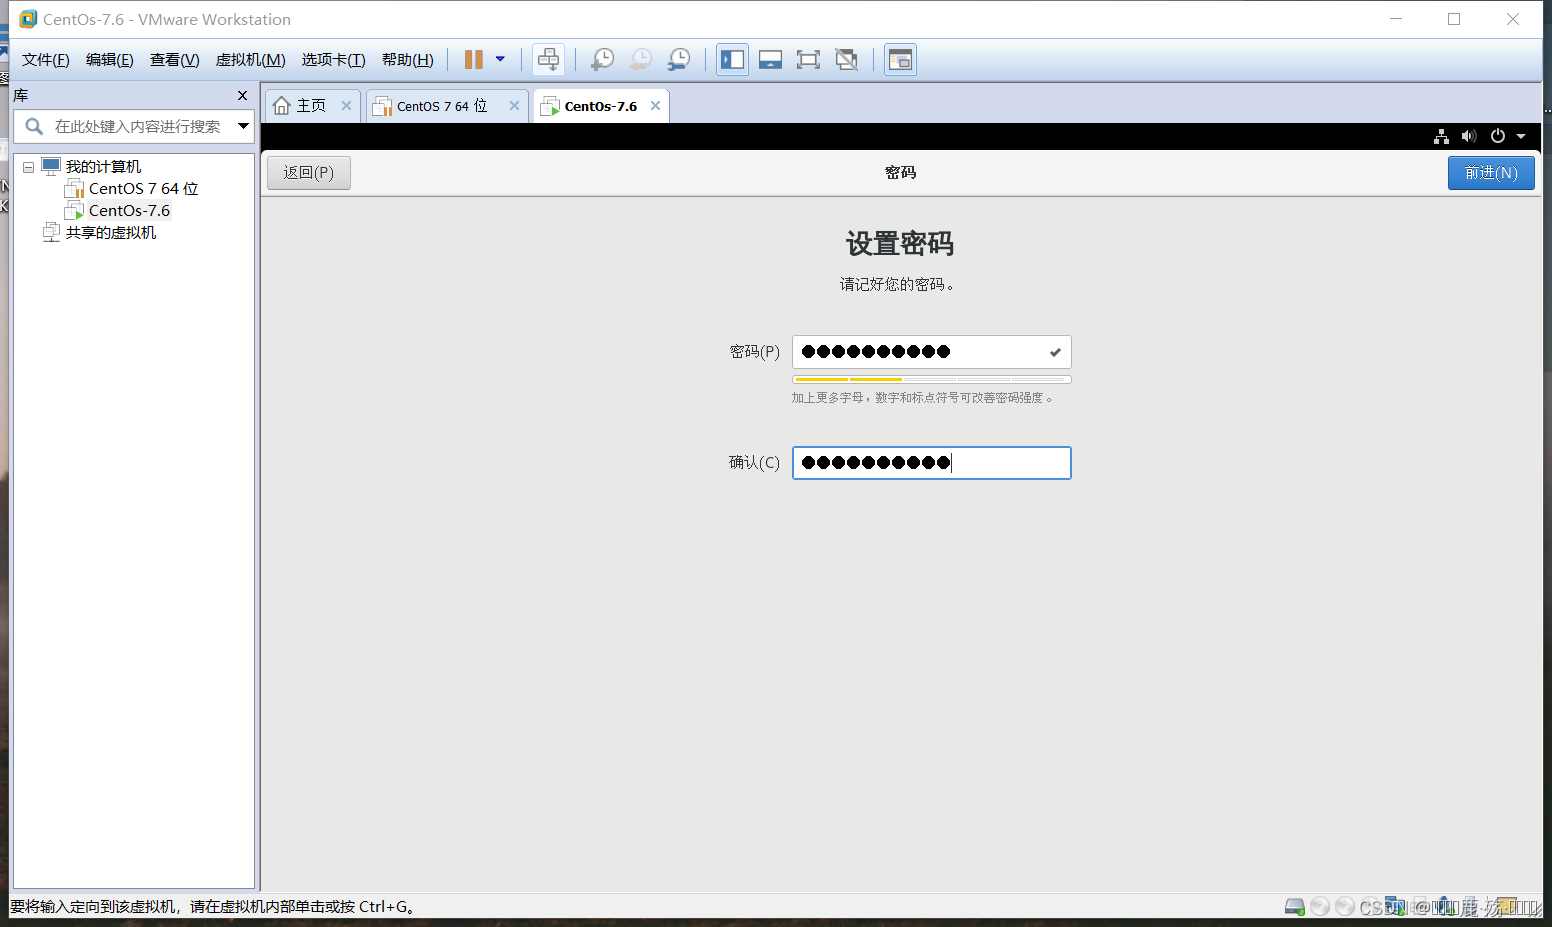The height and width of the screenshot is (927, 1552).
Task: Take a snapshot of this virtual machine
Action: (x=602, y=60)
